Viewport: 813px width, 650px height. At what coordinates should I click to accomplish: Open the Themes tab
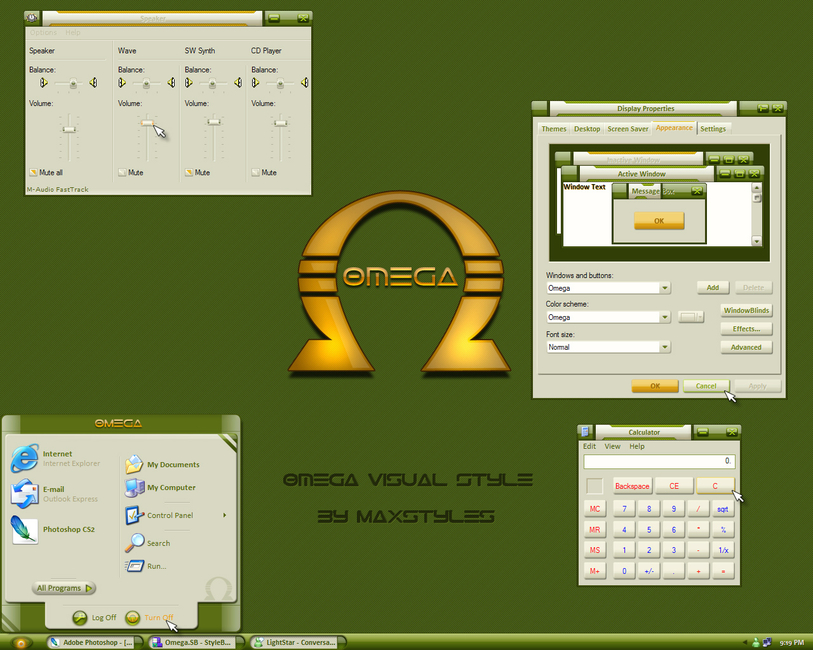pyautogui.click(x=554, y=129)
